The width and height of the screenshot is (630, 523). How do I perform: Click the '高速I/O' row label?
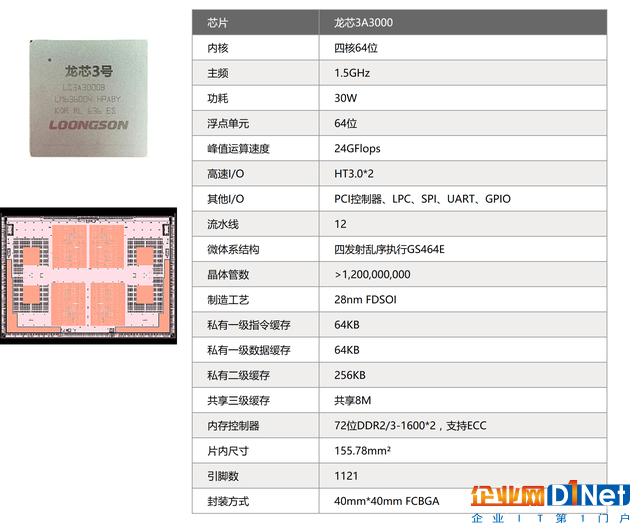click(225, 174)
